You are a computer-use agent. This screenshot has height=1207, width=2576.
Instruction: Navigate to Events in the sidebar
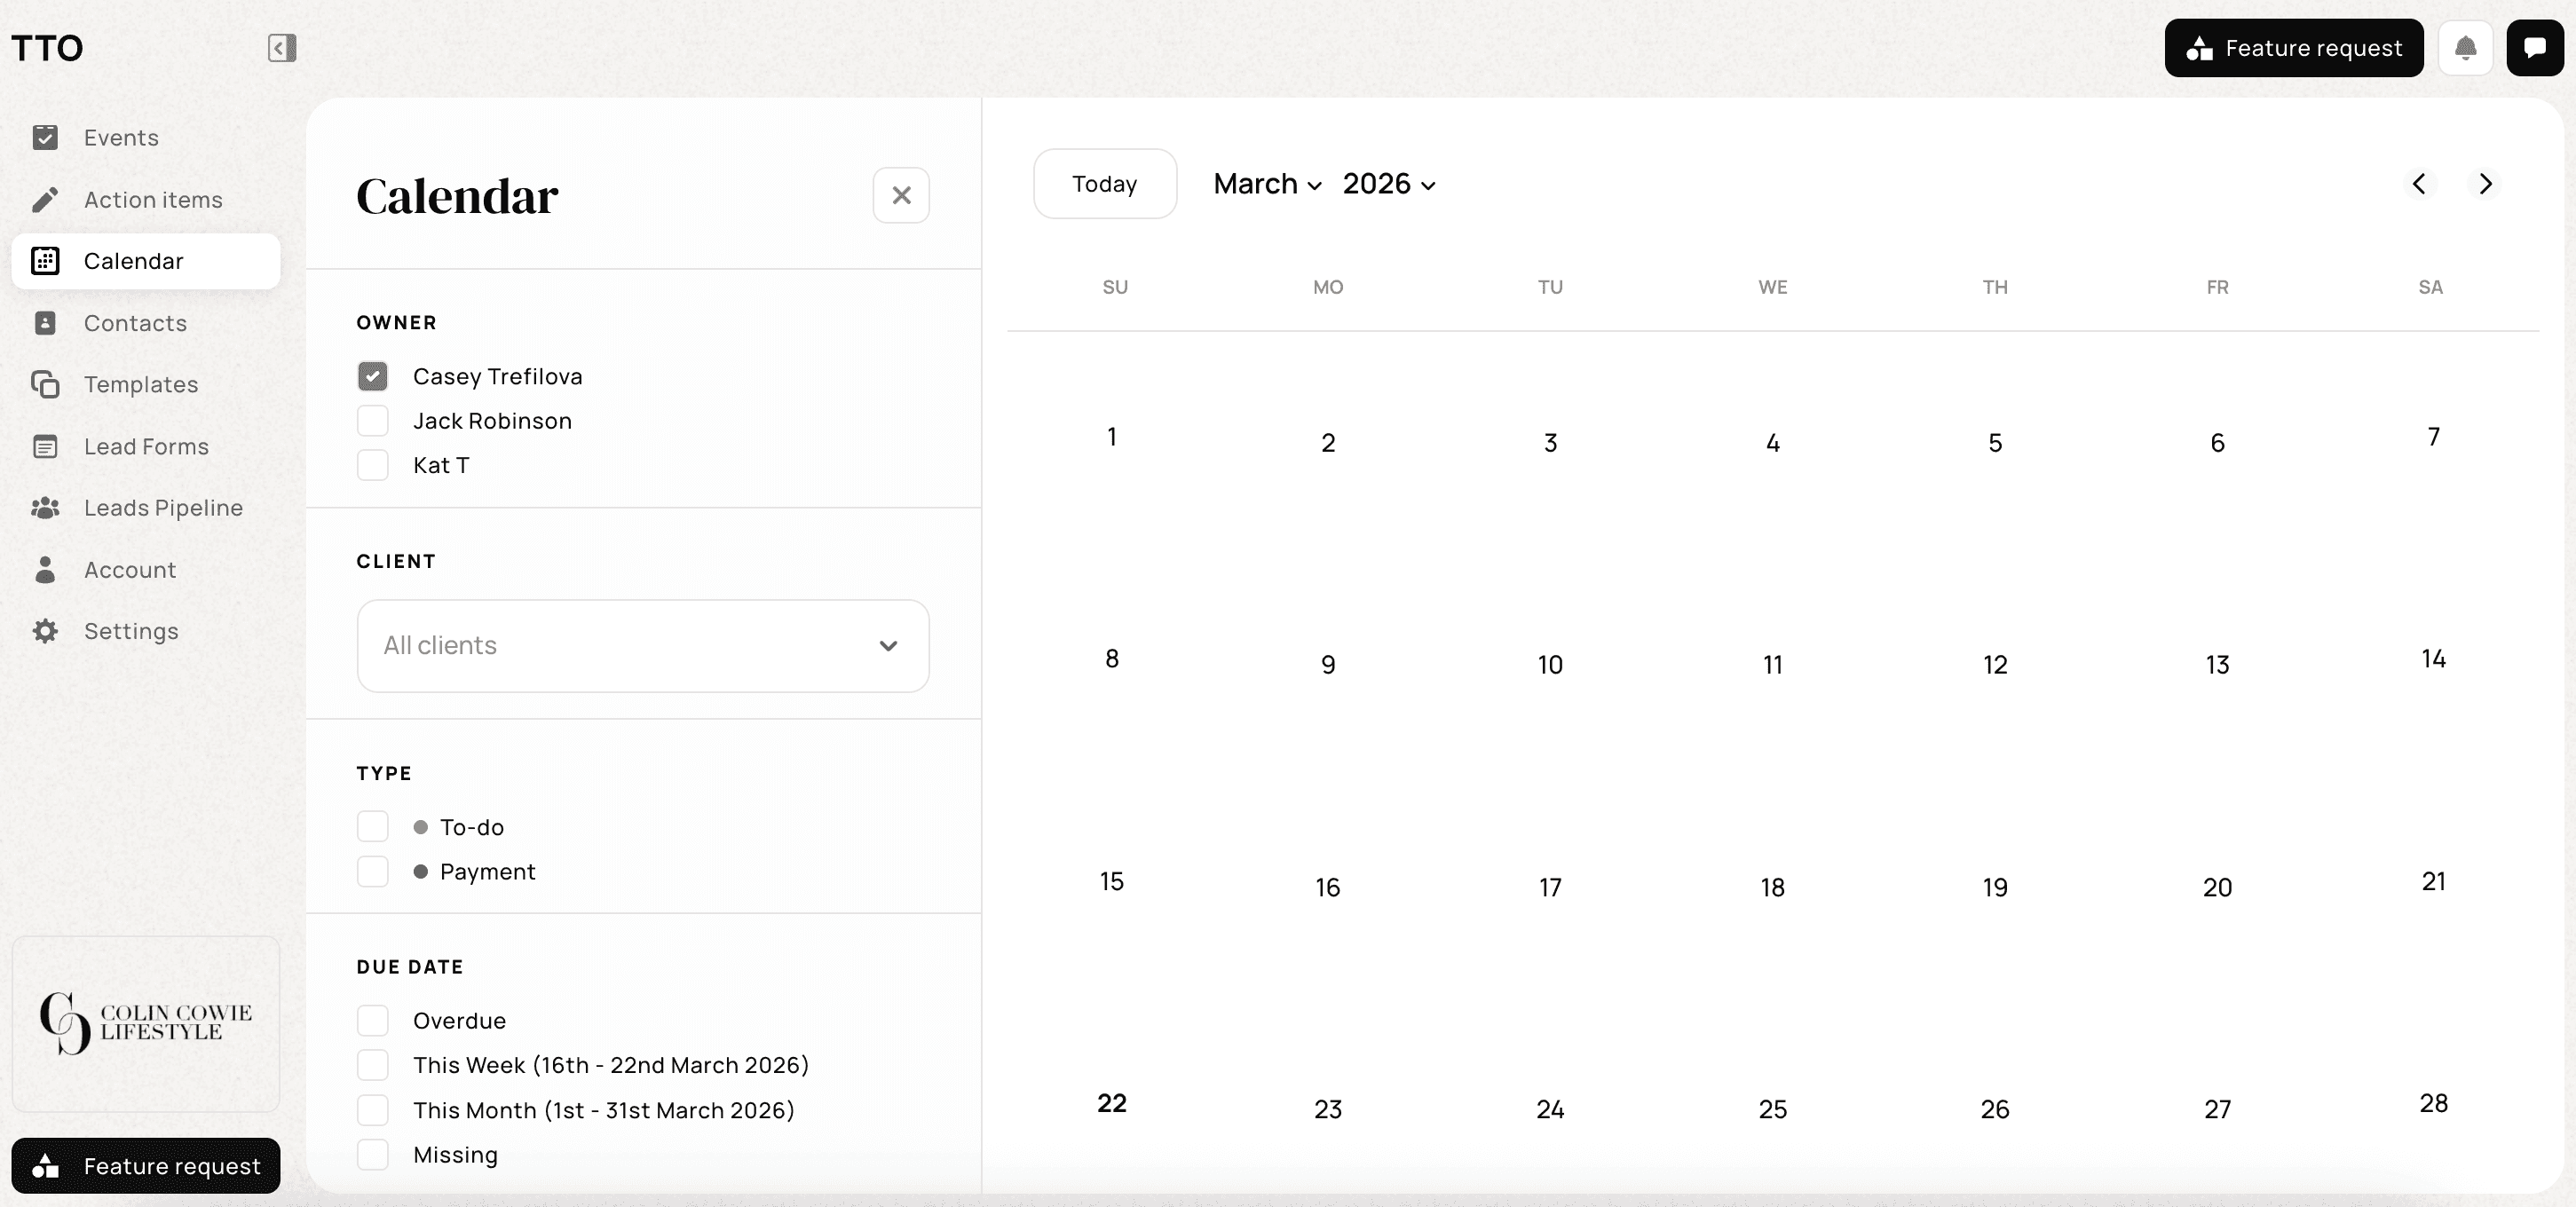tap(121, 138)
